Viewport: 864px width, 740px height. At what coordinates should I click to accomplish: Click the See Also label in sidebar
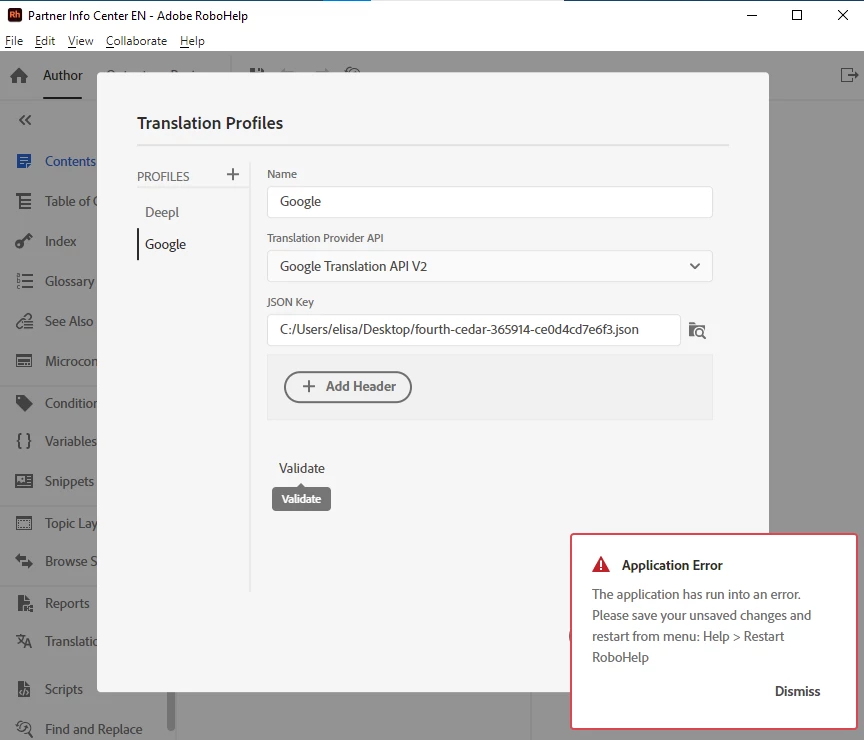[x=69, y=321]
